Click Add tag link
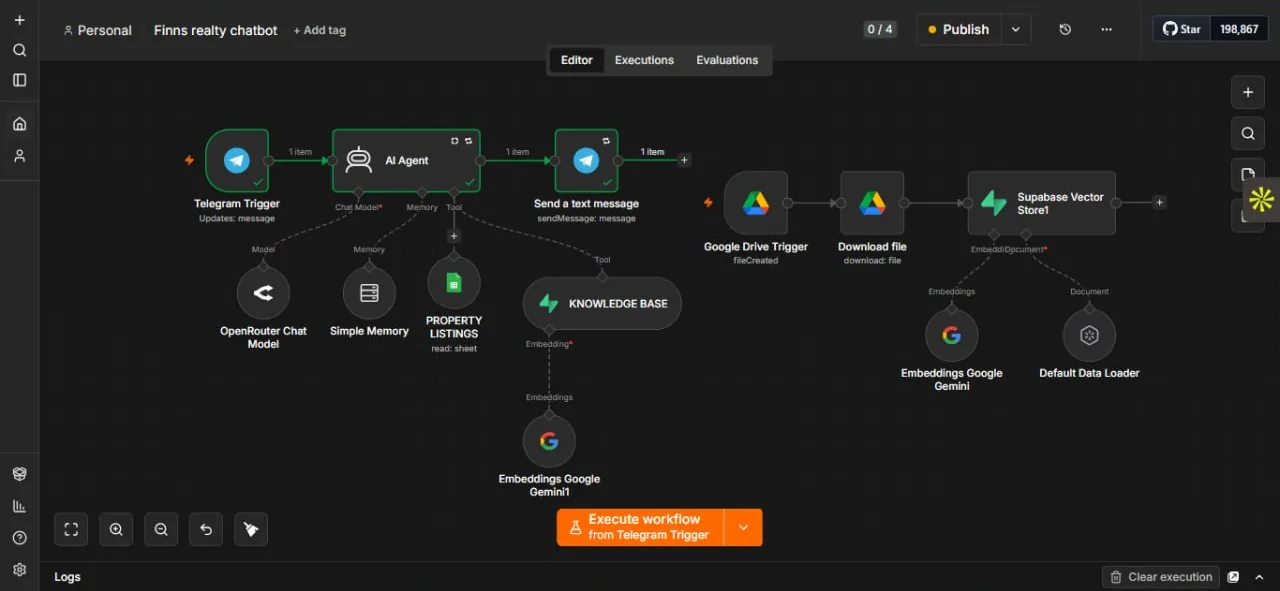 (320, 30)
